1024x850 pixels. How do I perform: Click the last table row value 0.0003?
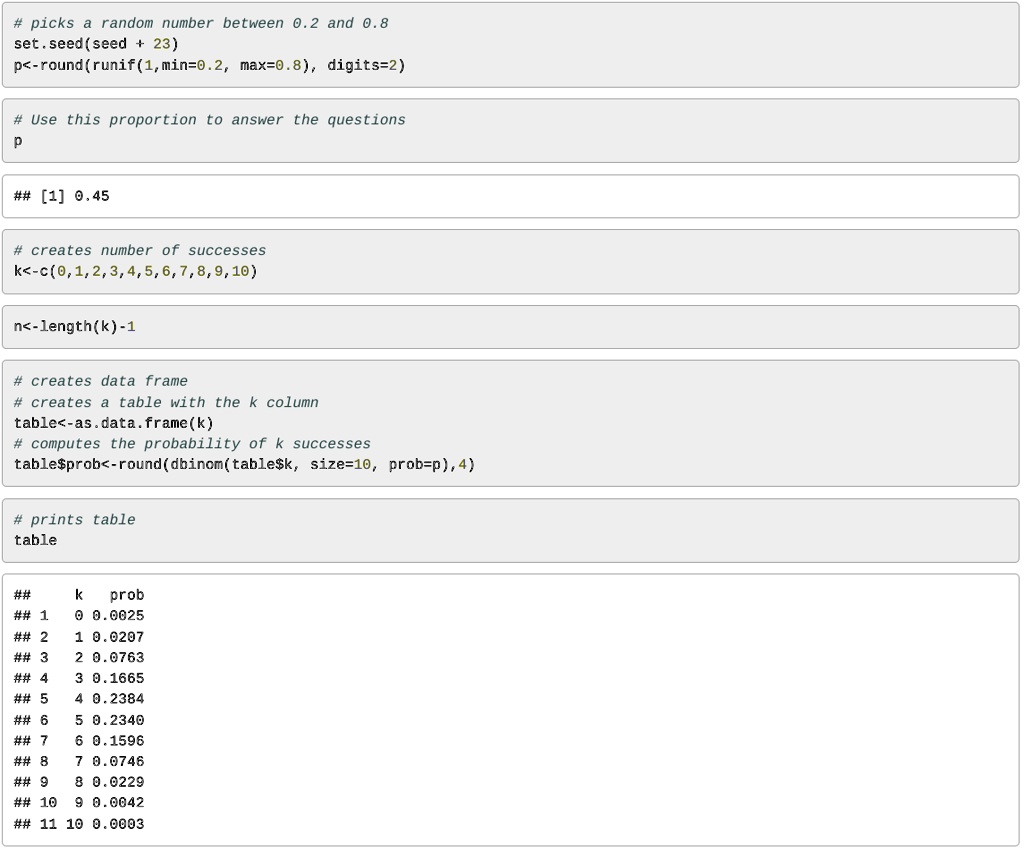pyautogui.click(x=118, y=824)
